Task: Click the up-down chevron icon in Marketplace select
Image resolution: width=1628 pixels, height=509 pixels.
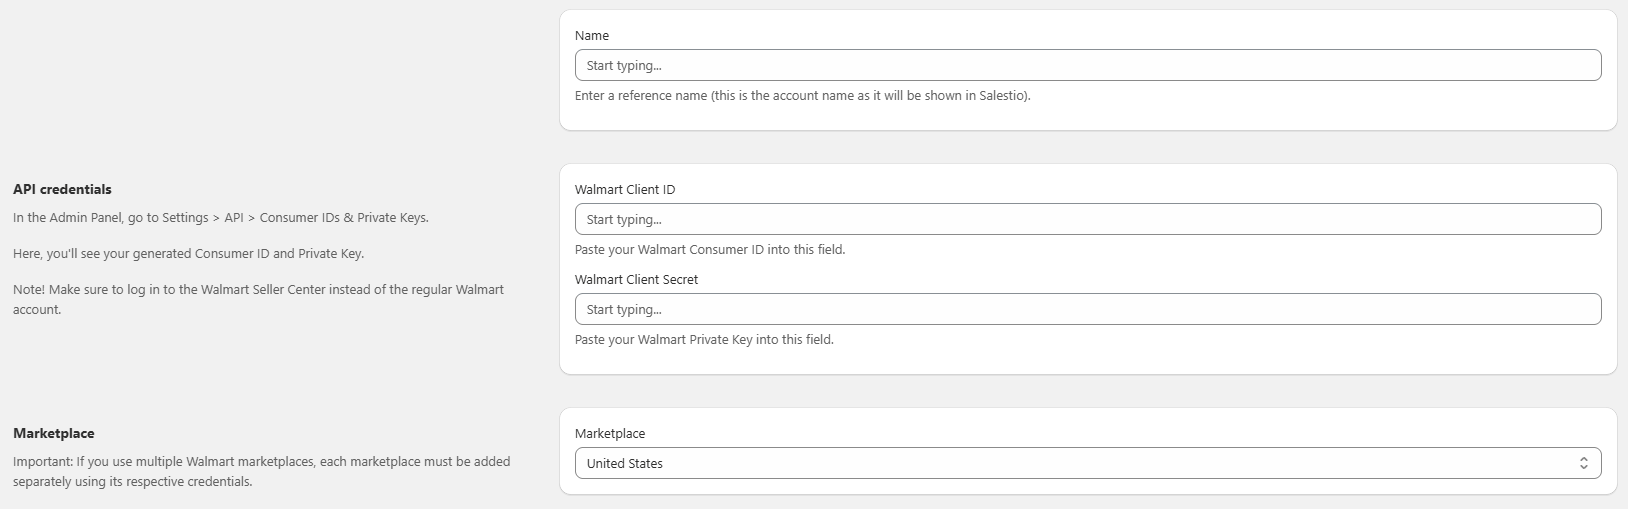Action: [1583, 464]
